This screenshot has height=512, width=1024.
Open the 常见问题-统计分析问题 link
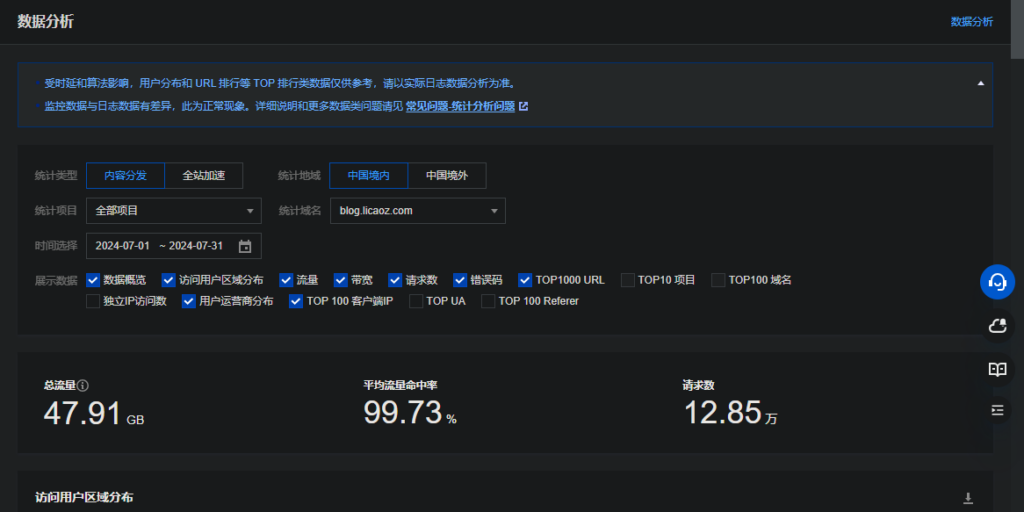[460, 106]
